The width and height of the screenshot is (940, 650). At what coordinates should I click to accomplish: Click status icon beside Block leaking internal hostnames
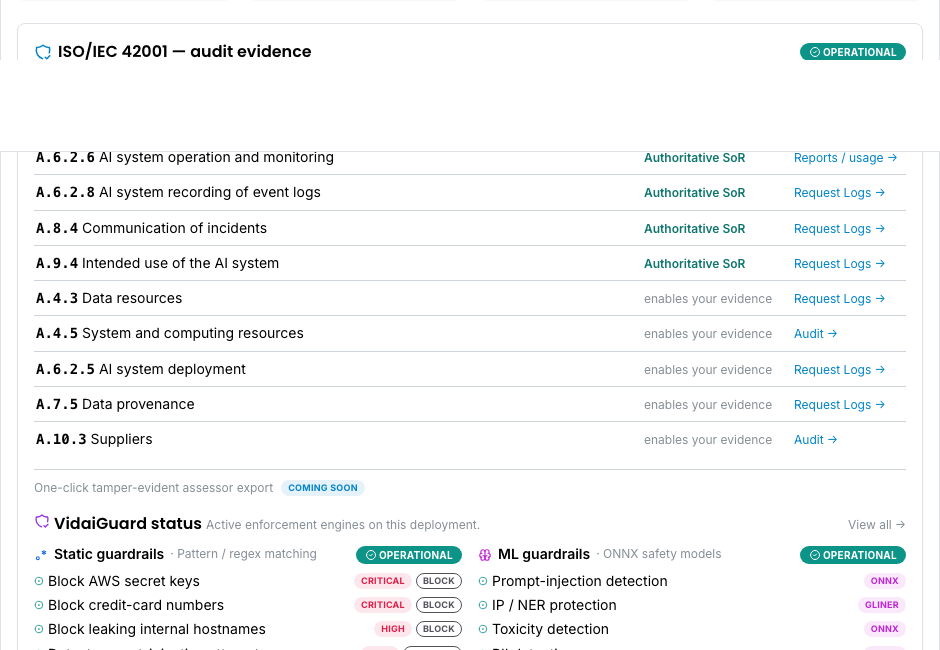tap(39, 629)
